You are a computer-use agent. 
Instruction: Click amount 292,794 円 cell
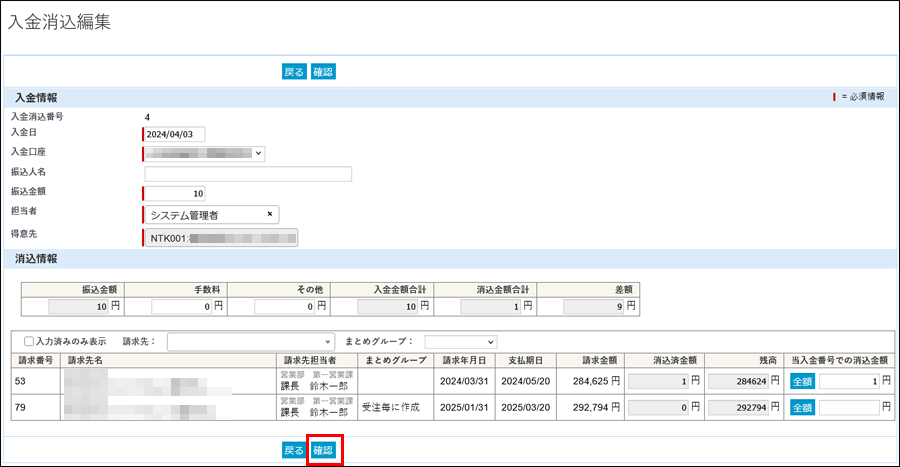tap(591, 407)
